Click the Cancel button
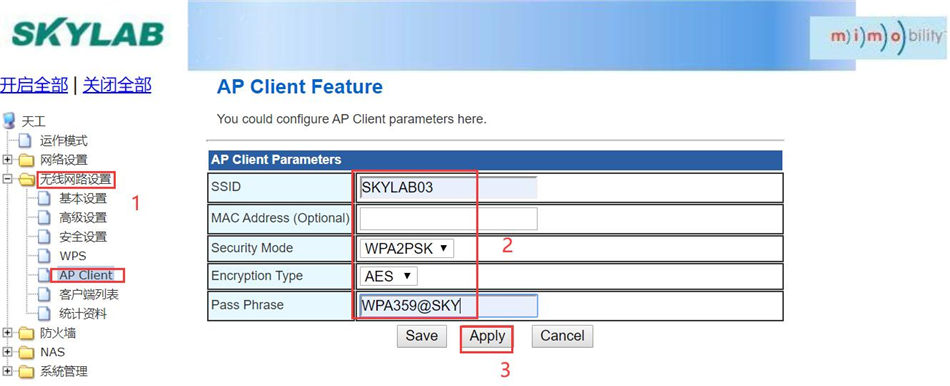Viewport: 950px width, 386px height. (x=562, y=336)
